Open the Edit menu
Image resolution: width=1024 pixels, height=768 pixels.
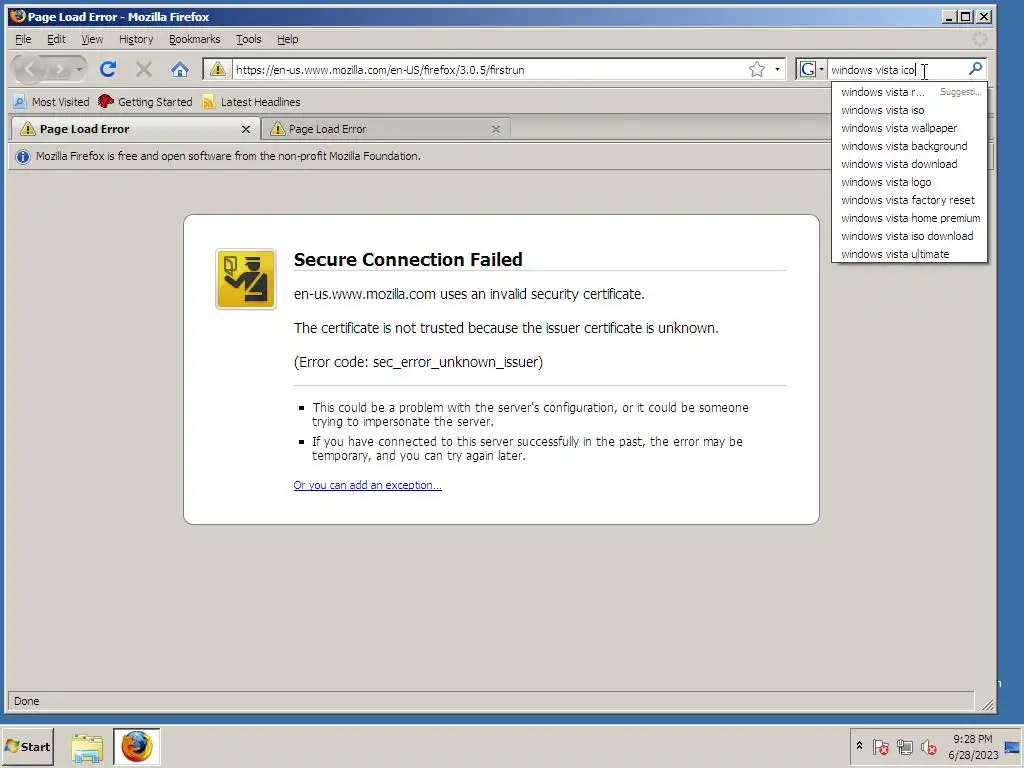click(x=56, y=39)
